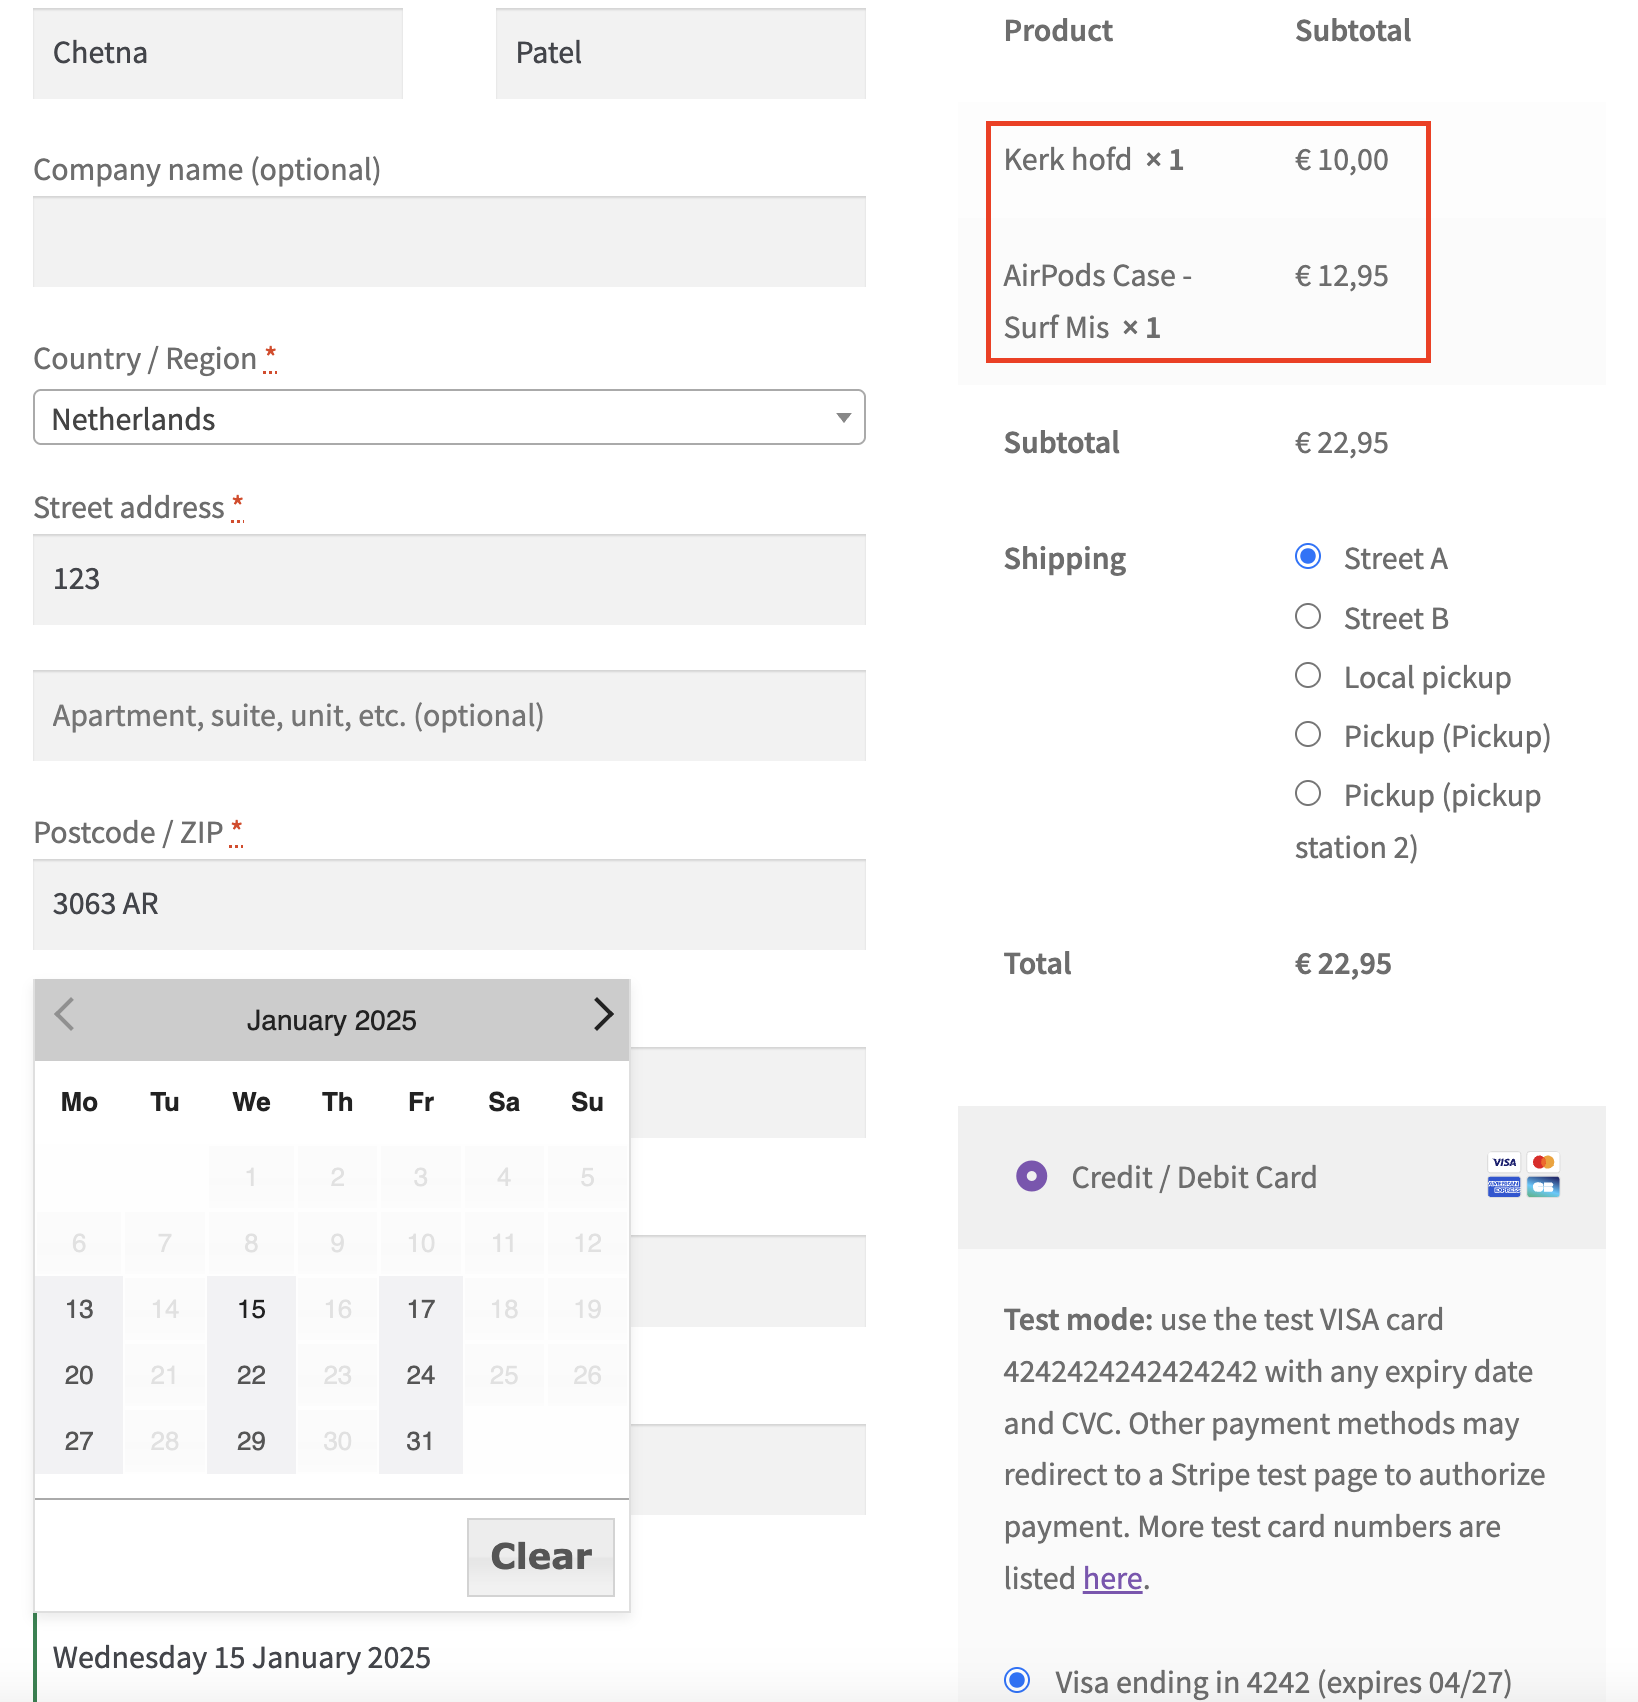Open the test card numbers 'here' link
1638x1702 pixels.
[x=1112, y=1578]
